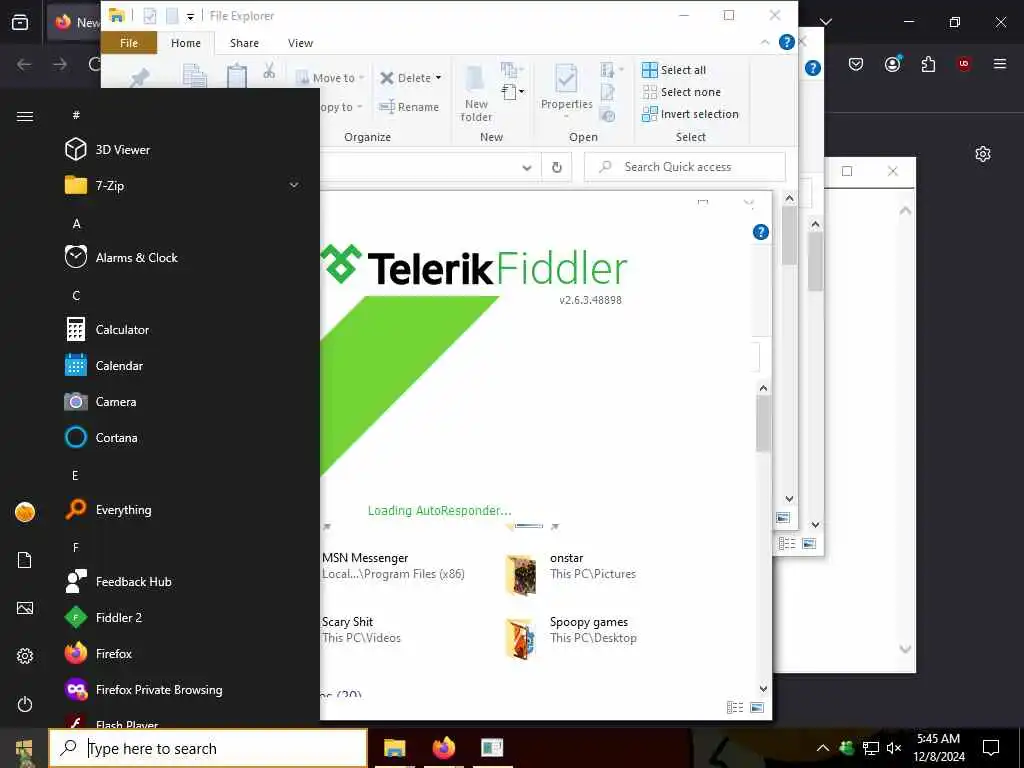
Task: Open File Explorer from the taskbar
Action: pyautogui.click(x=394, y=748)
